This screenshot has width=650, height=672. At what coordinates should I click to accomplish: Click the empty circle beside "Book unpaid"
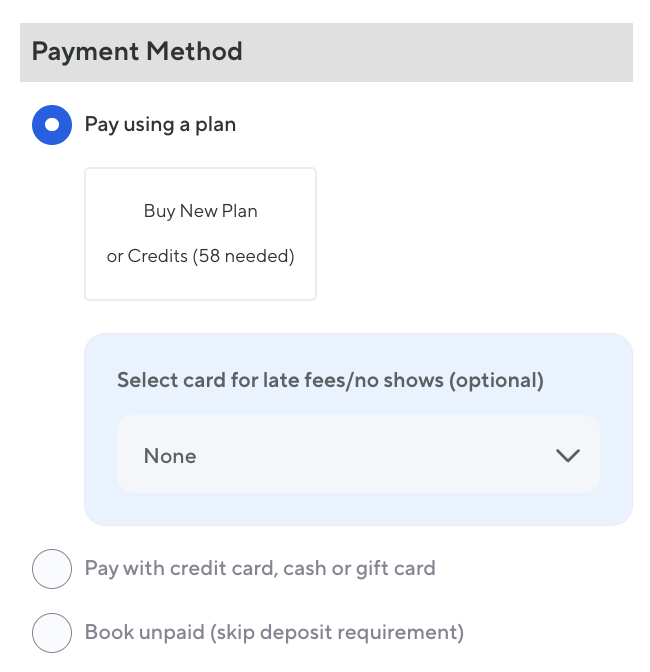[x=52, y=632]
